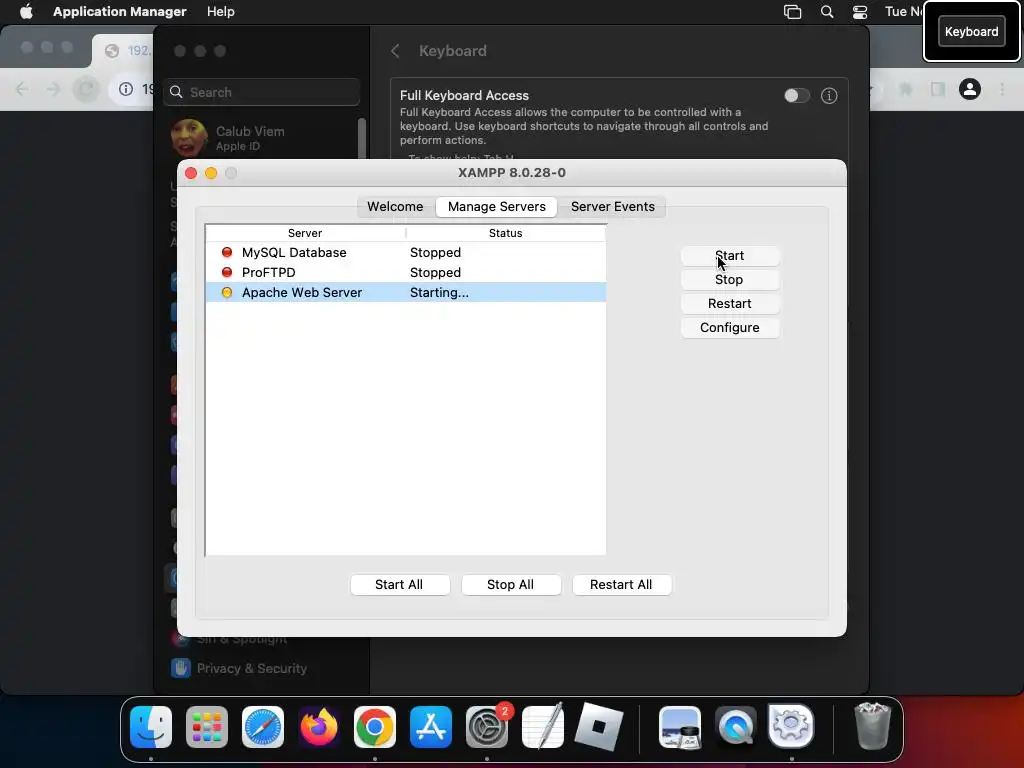Click Start All servers button
Image resolution: width=1024 pixels, height=768 pixels.
click(x=399, y=584)
